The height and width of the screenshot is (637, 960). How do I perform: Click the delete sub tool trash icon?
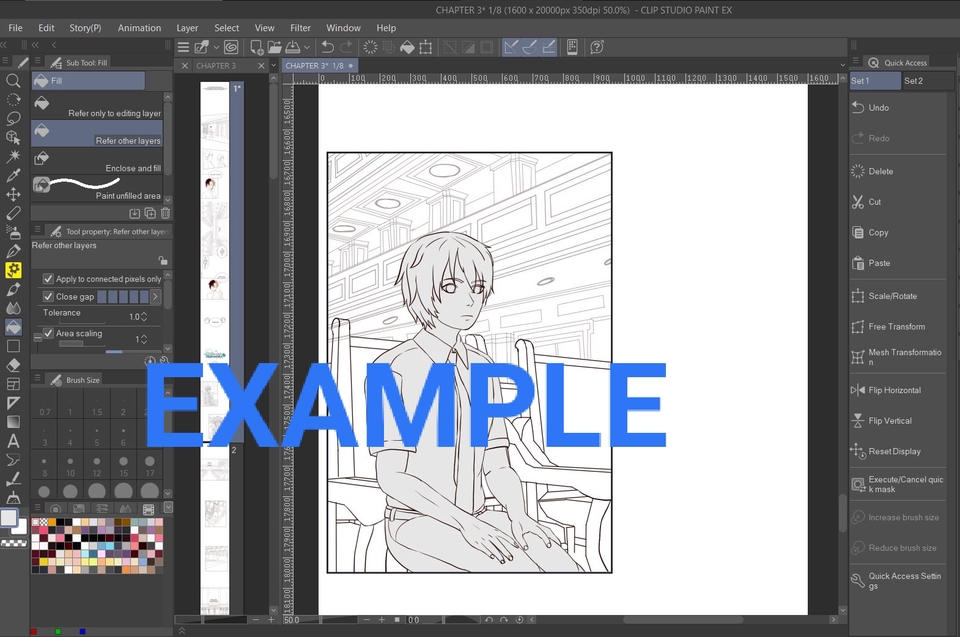(x=166, y=214)
